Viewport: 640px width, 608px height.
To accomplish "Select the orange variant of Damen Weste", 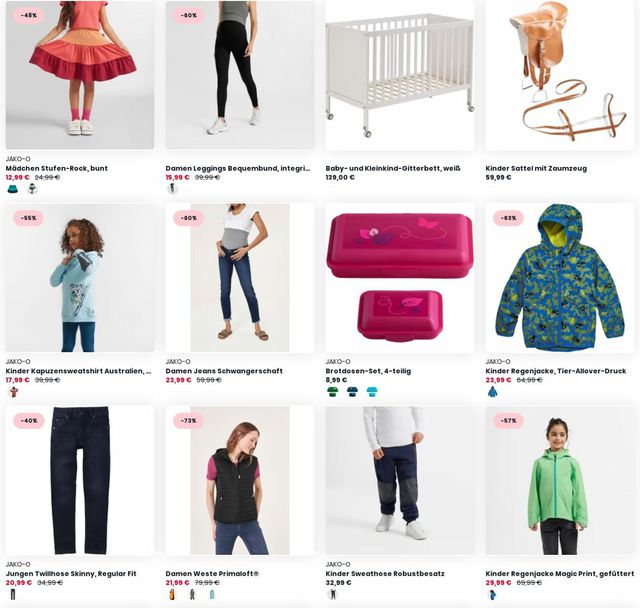I will (173, 595).
